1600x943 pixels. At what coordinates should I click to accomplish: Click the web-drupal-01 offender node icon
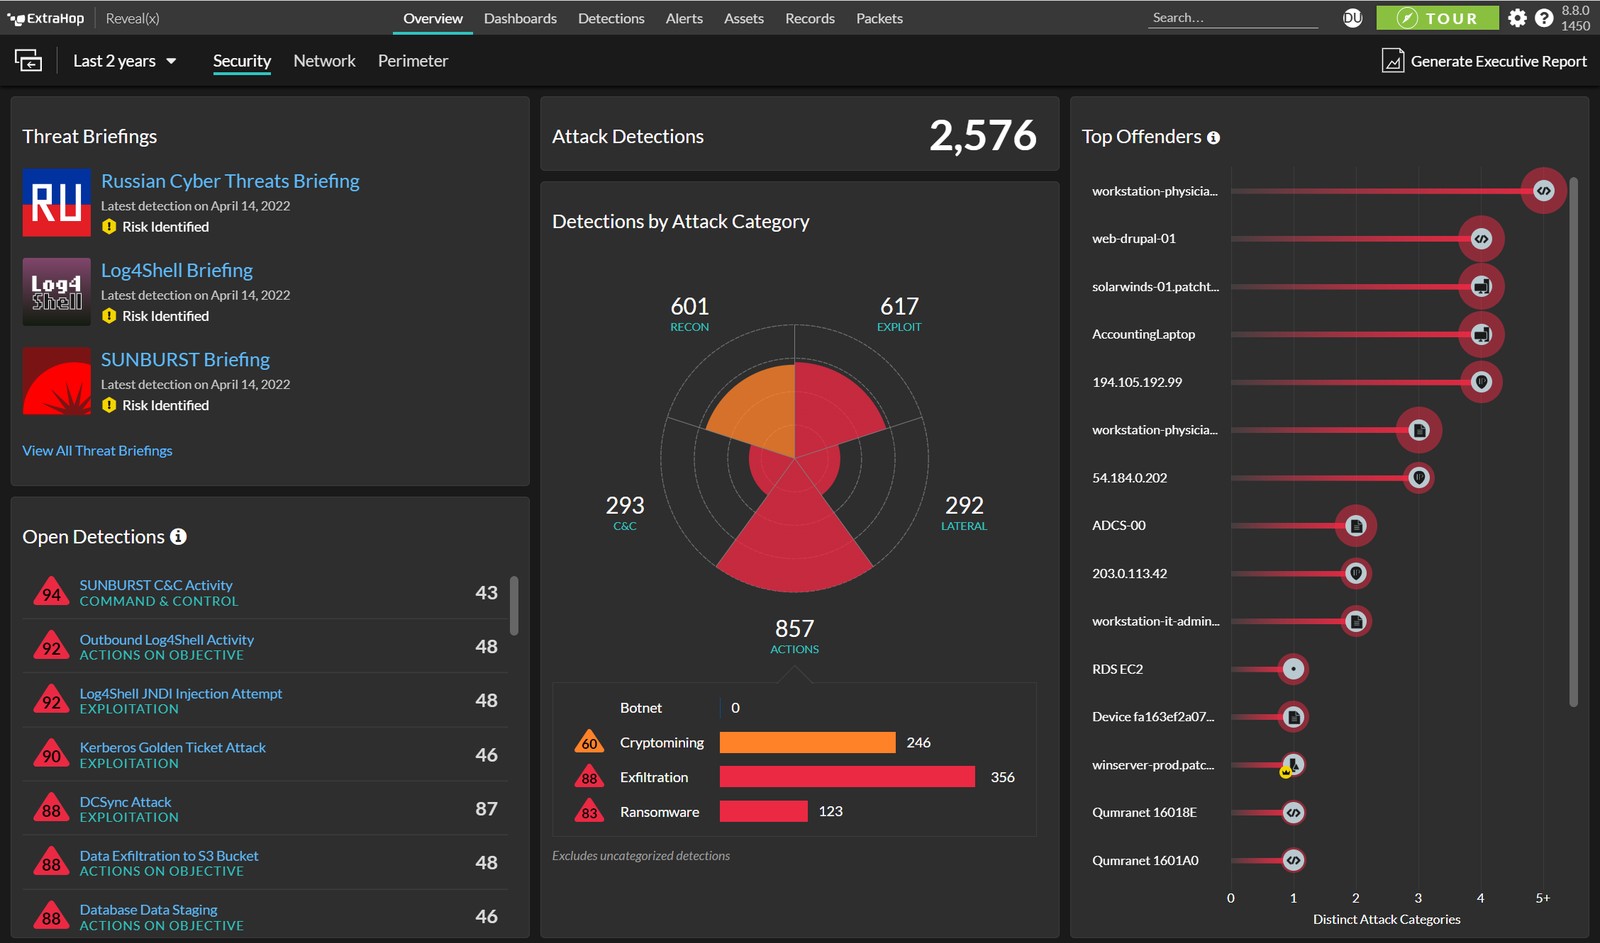click(1481, 239)
